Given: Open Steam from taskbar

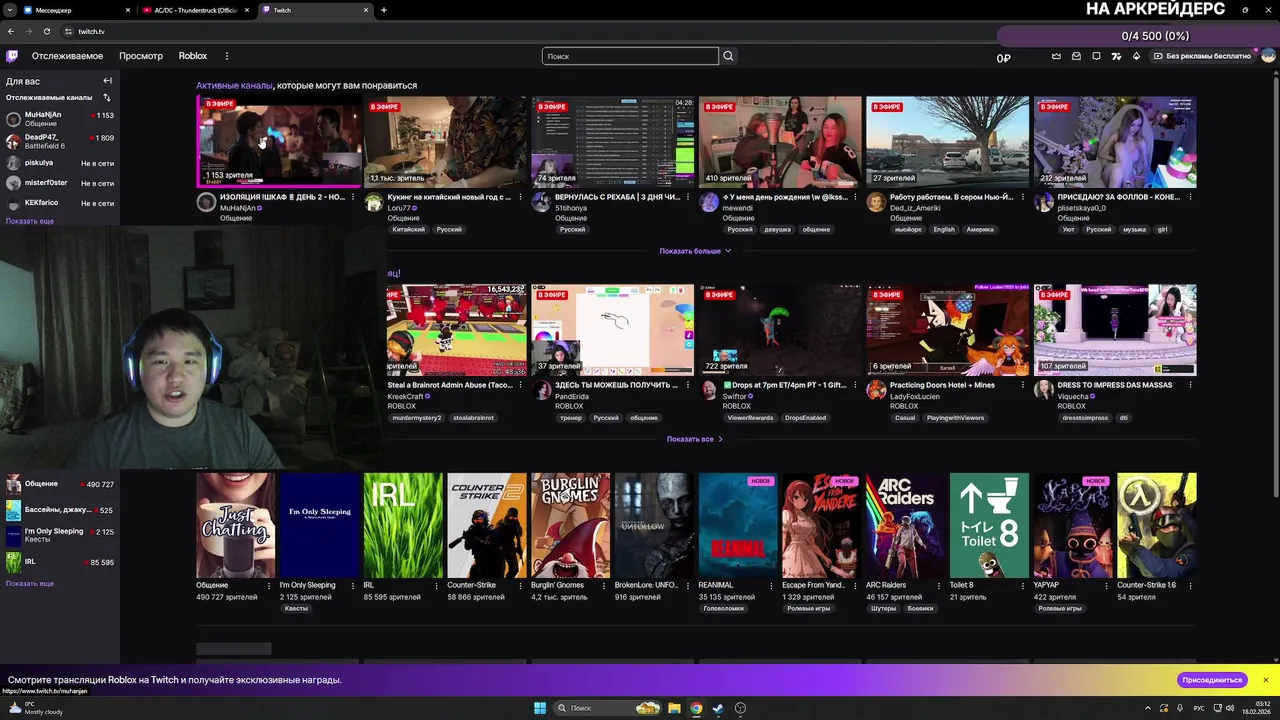Looking at the screenshot, I should click(718, 708).
